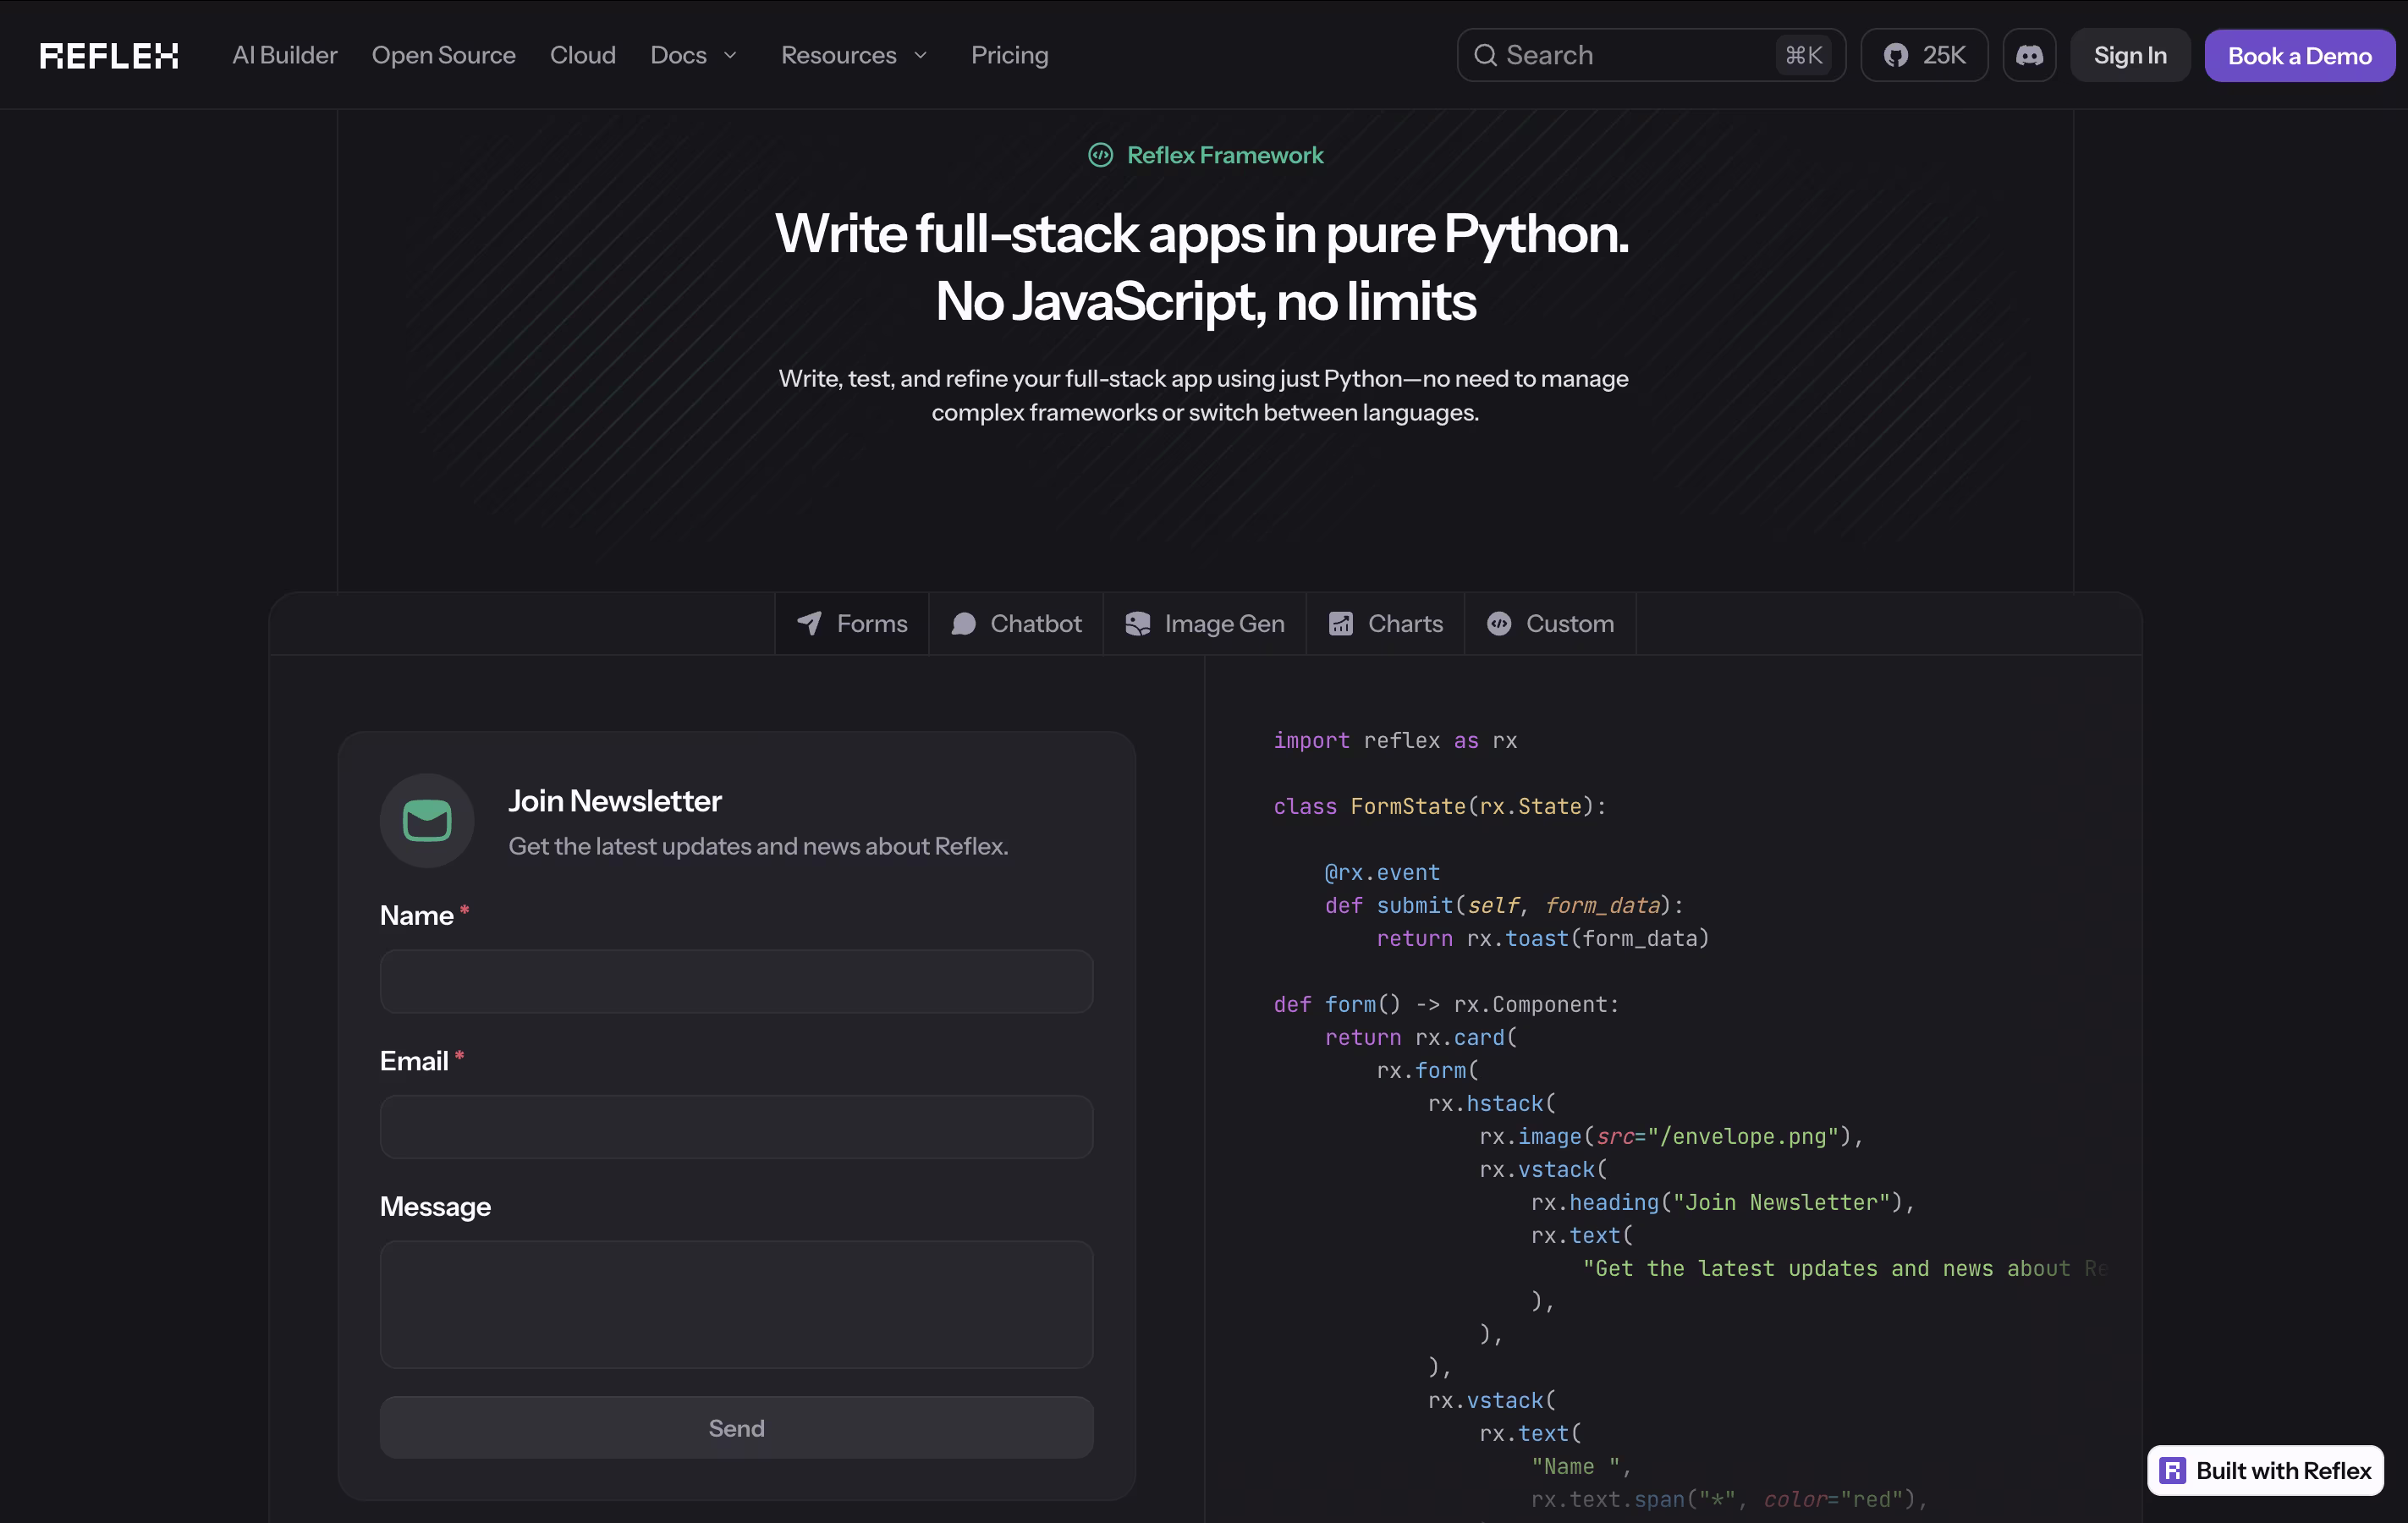
Task: Focus the Name input field
Action: (736, 981)
